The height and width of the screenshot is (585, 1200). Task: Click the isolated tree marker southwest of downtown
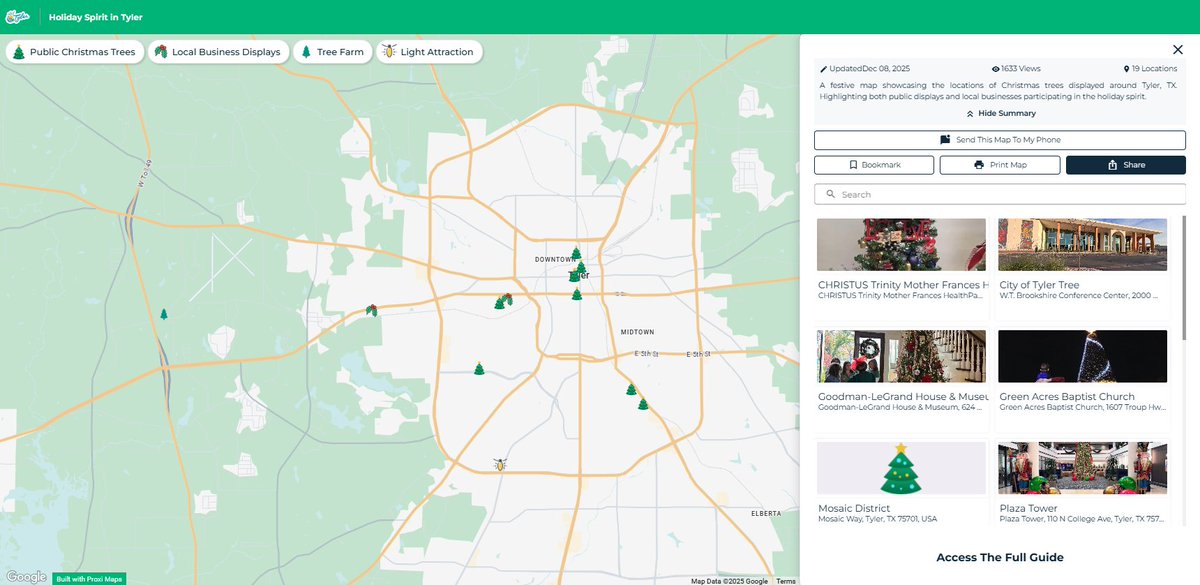click(479, 369)
